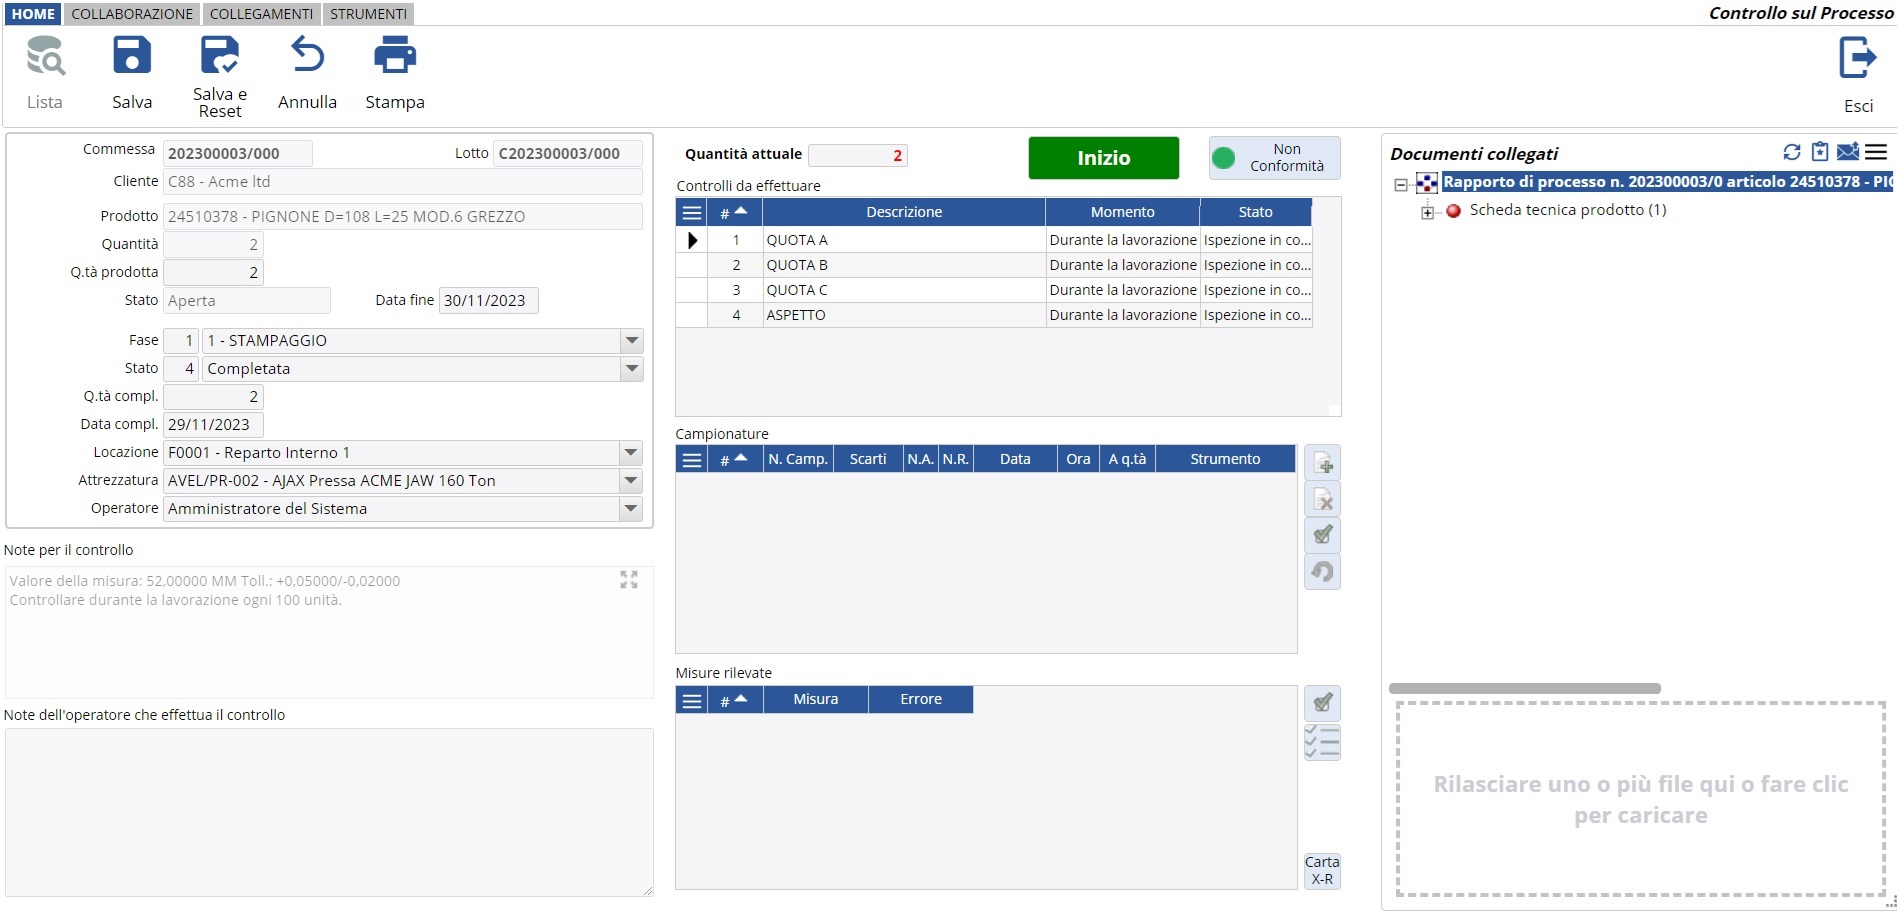Open the Operatore dropdown arrow
The width and height of the screenshot is (1897, 912).
click(631, 509)
